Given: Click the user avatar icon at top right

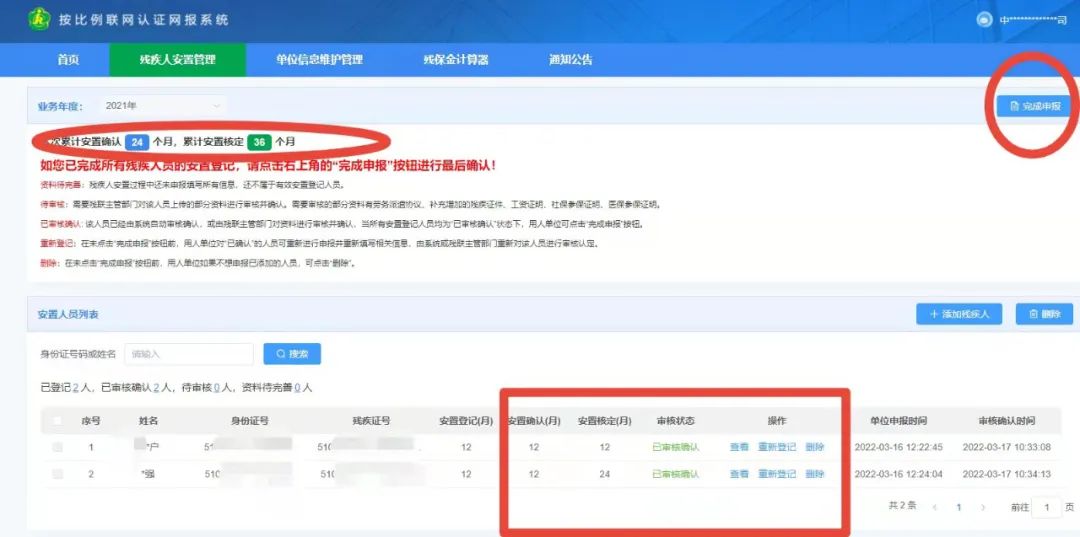Looking at the screenshot, I should [x=983, y=20].
